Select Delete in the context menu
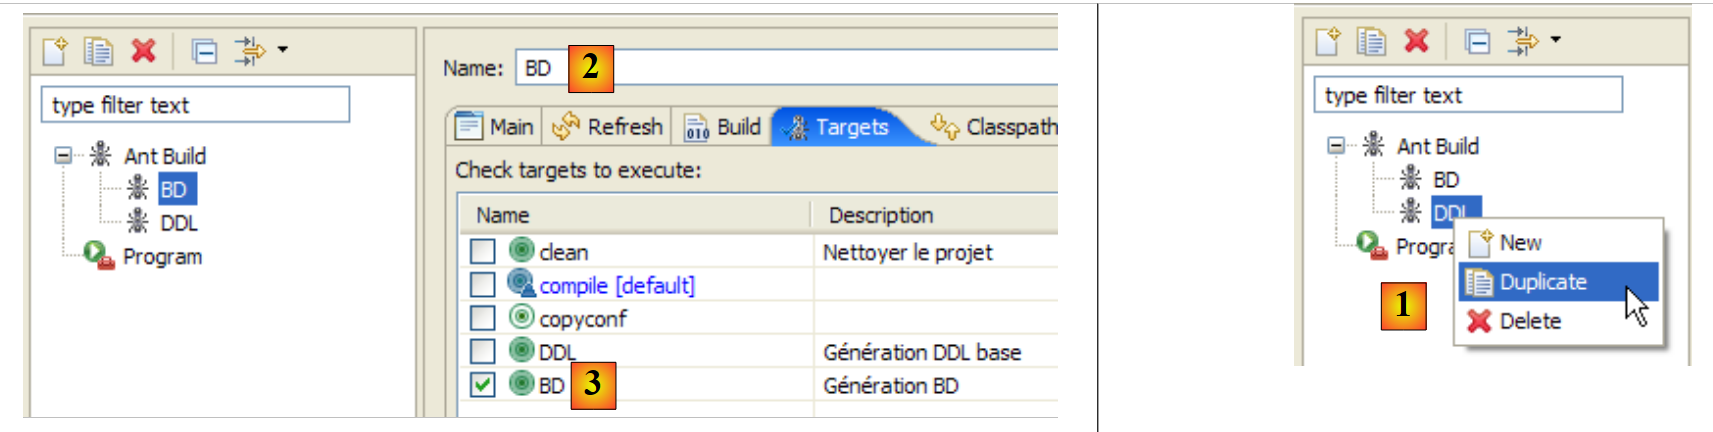 pyautogui.click(x=1529, y=321)
